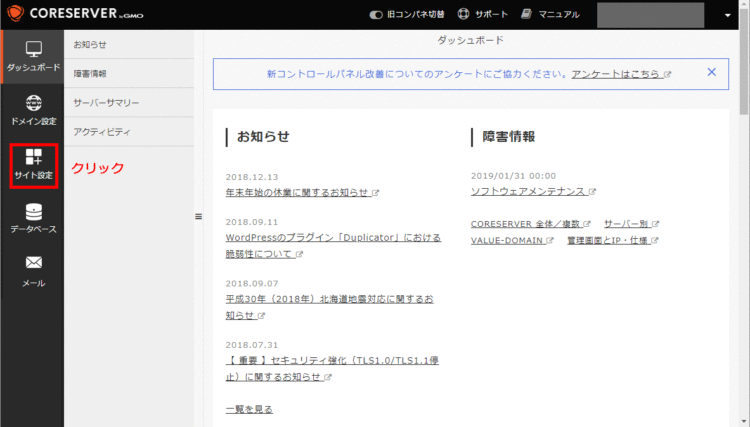Select サーバーサマリー in the submenu
Screen dimensions: 750x427
[106, 103]
